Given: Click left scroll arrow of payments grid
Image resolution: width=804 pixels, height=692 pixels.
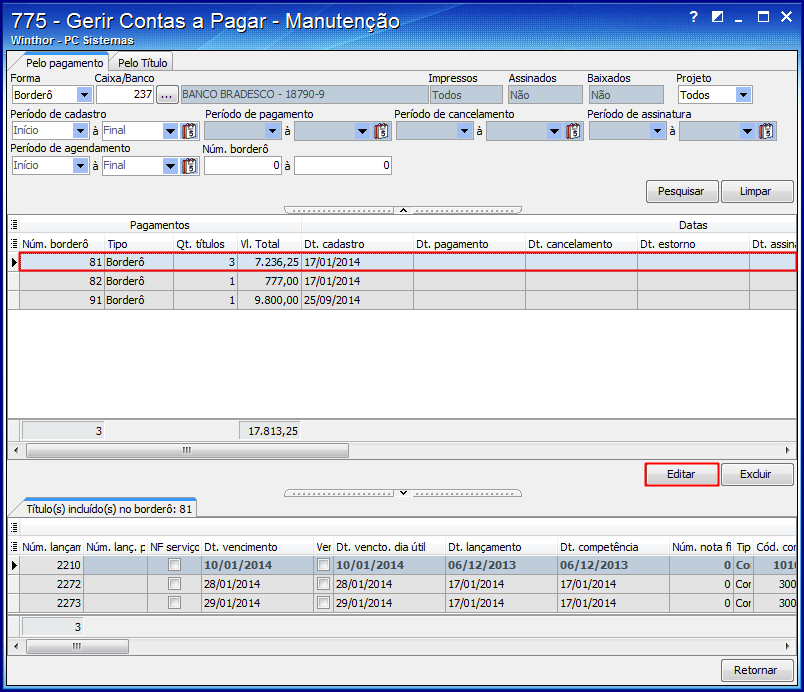Looking at the screenshot, I should (x=16, y=451).
